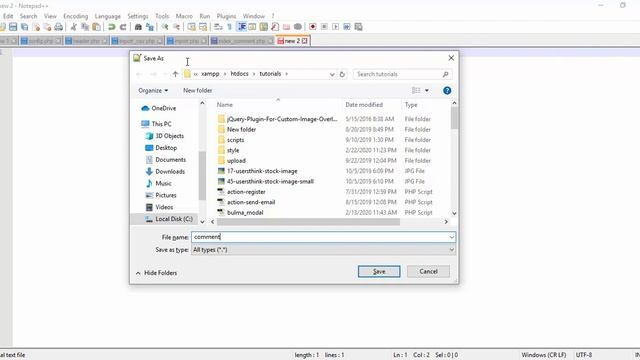Click the file list vertical scrollbar thumb

click(454, 118)
